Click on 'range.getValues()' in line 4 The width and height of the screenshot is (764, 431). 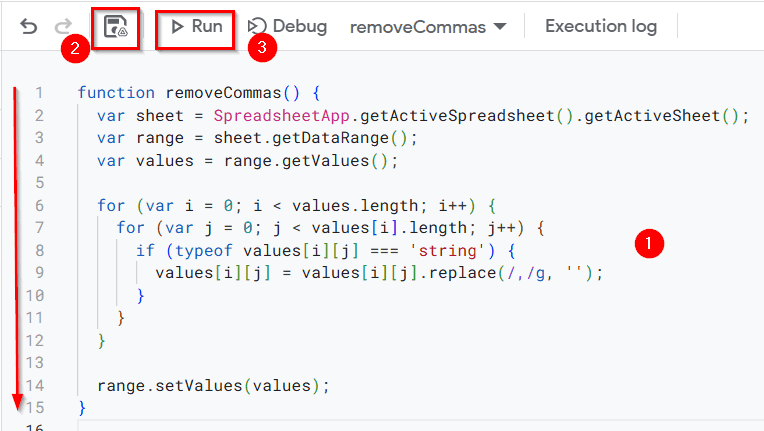coord(306,161)
